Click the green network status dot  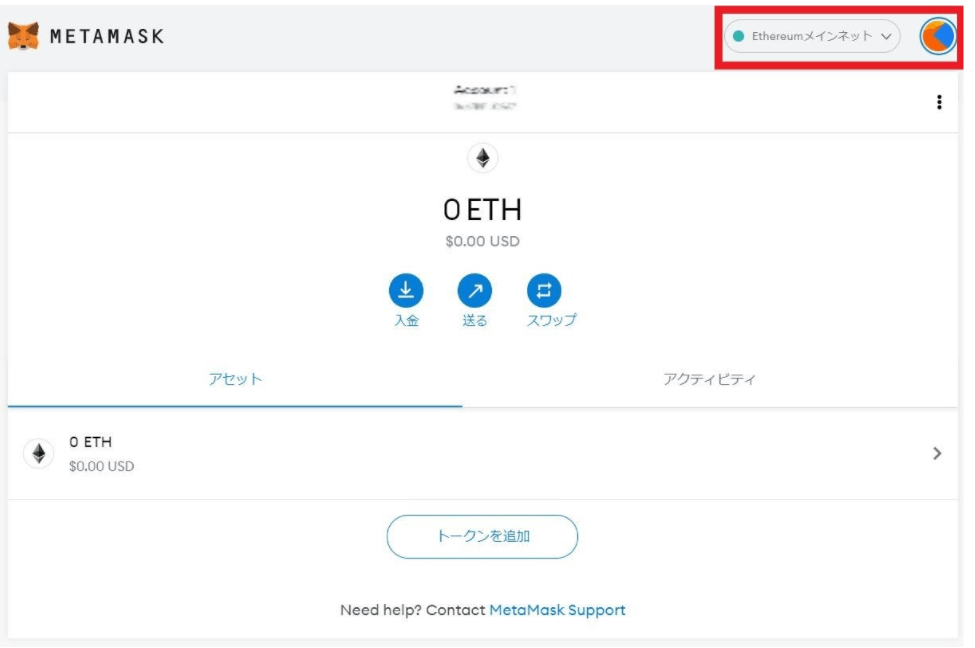pyautogui.click(x=738, y=36)
